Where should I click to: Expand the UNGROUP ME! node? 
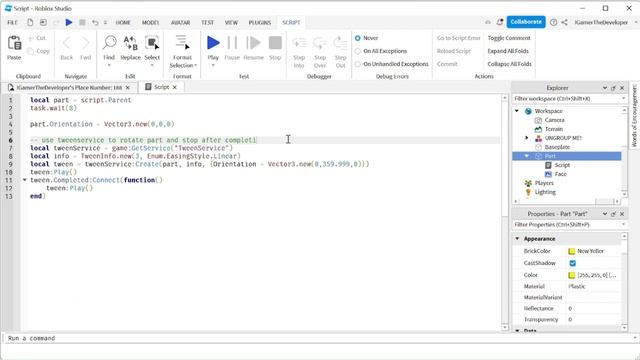[x=527, y=138]
